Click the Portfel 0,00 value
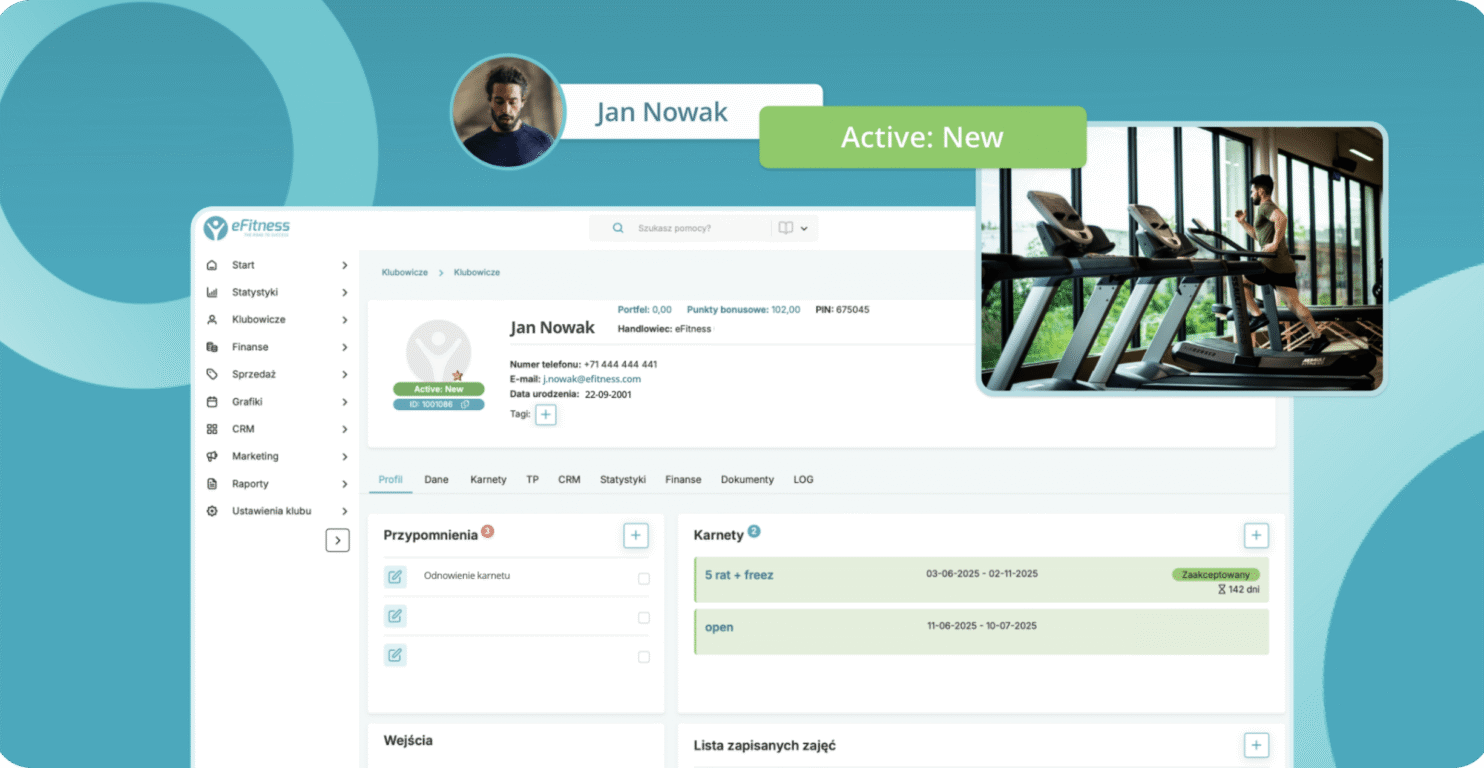Viewport: 1484px width, 768px height. click(x=662, y=310)
